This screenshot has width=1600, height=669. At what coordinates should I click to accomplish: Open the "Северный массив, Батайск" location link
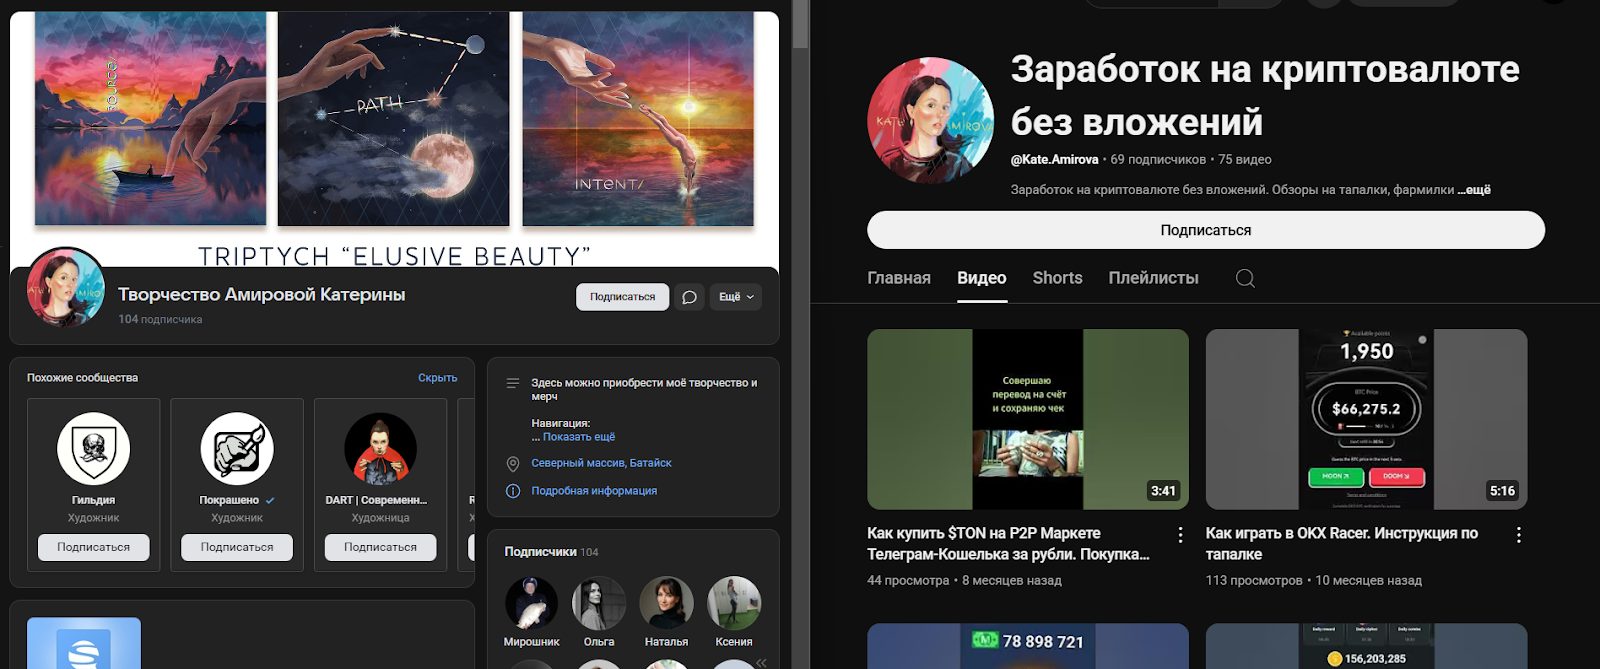pyautogui.click(x=601, y=463)
